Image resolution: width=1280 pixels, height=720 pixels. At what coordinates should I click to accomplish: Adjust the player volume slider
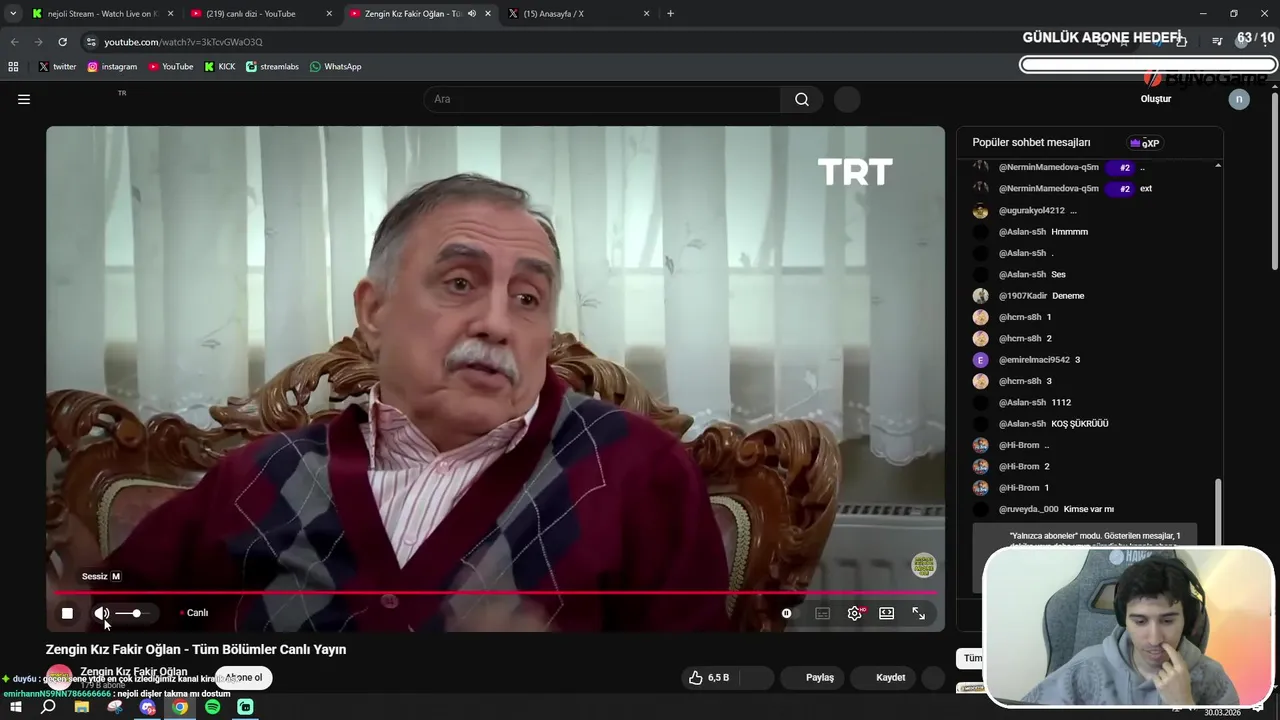(x=132, y=613)
